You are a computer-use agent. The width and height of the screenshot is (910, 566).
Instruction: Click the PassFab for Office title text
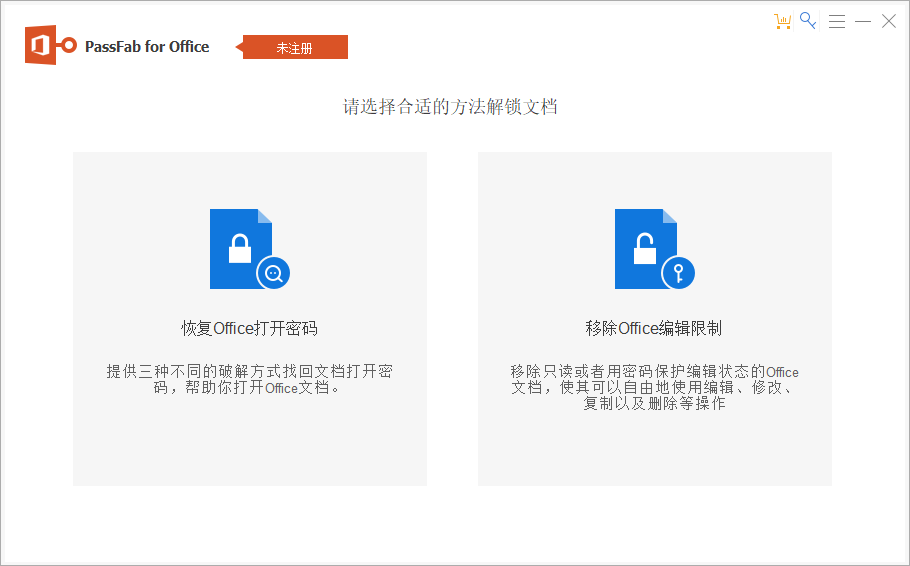(147, 46)
